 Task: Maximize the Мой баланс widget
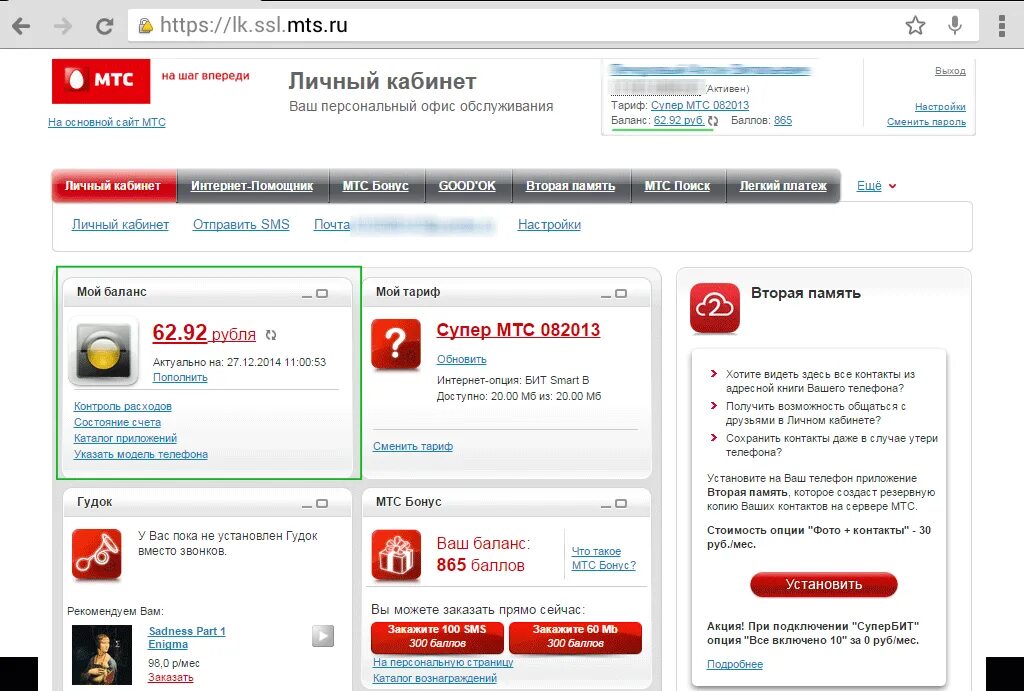322,294
